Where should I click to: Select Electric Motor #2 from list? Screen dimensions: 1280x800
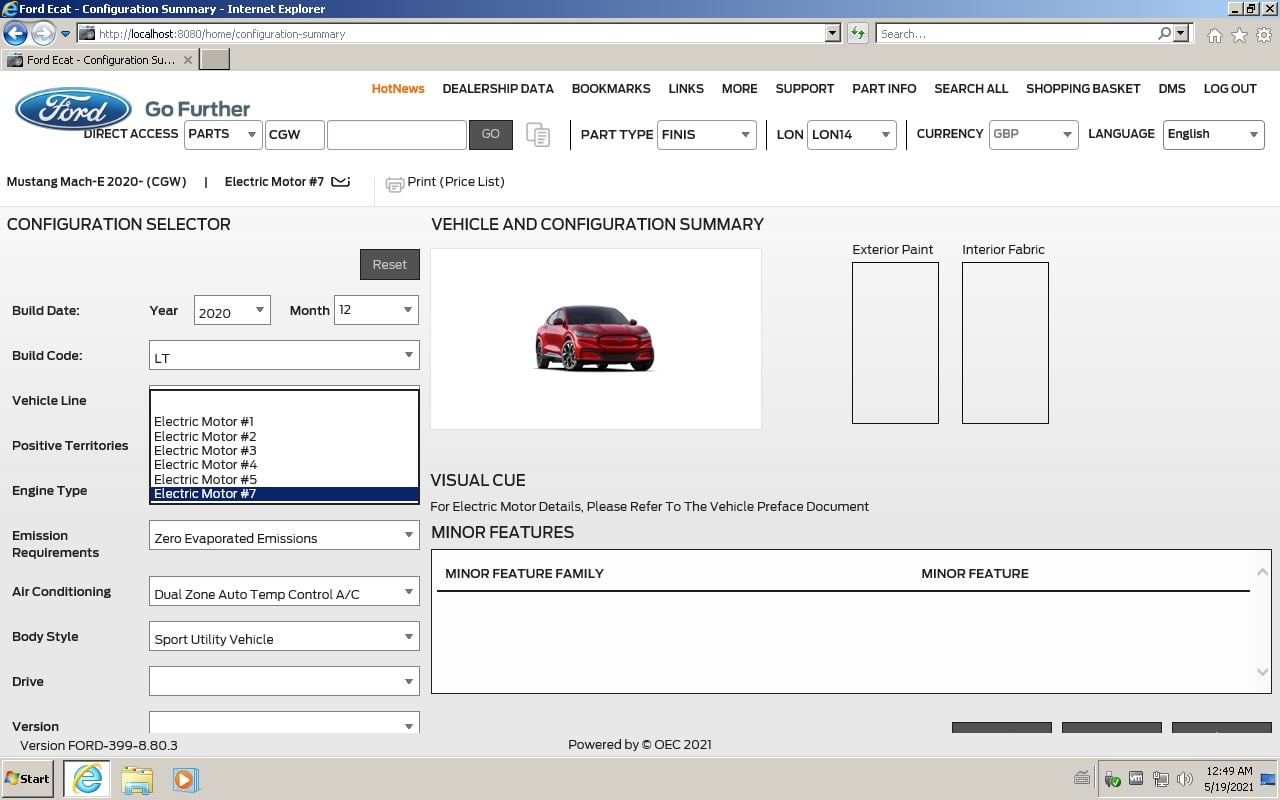284,436
